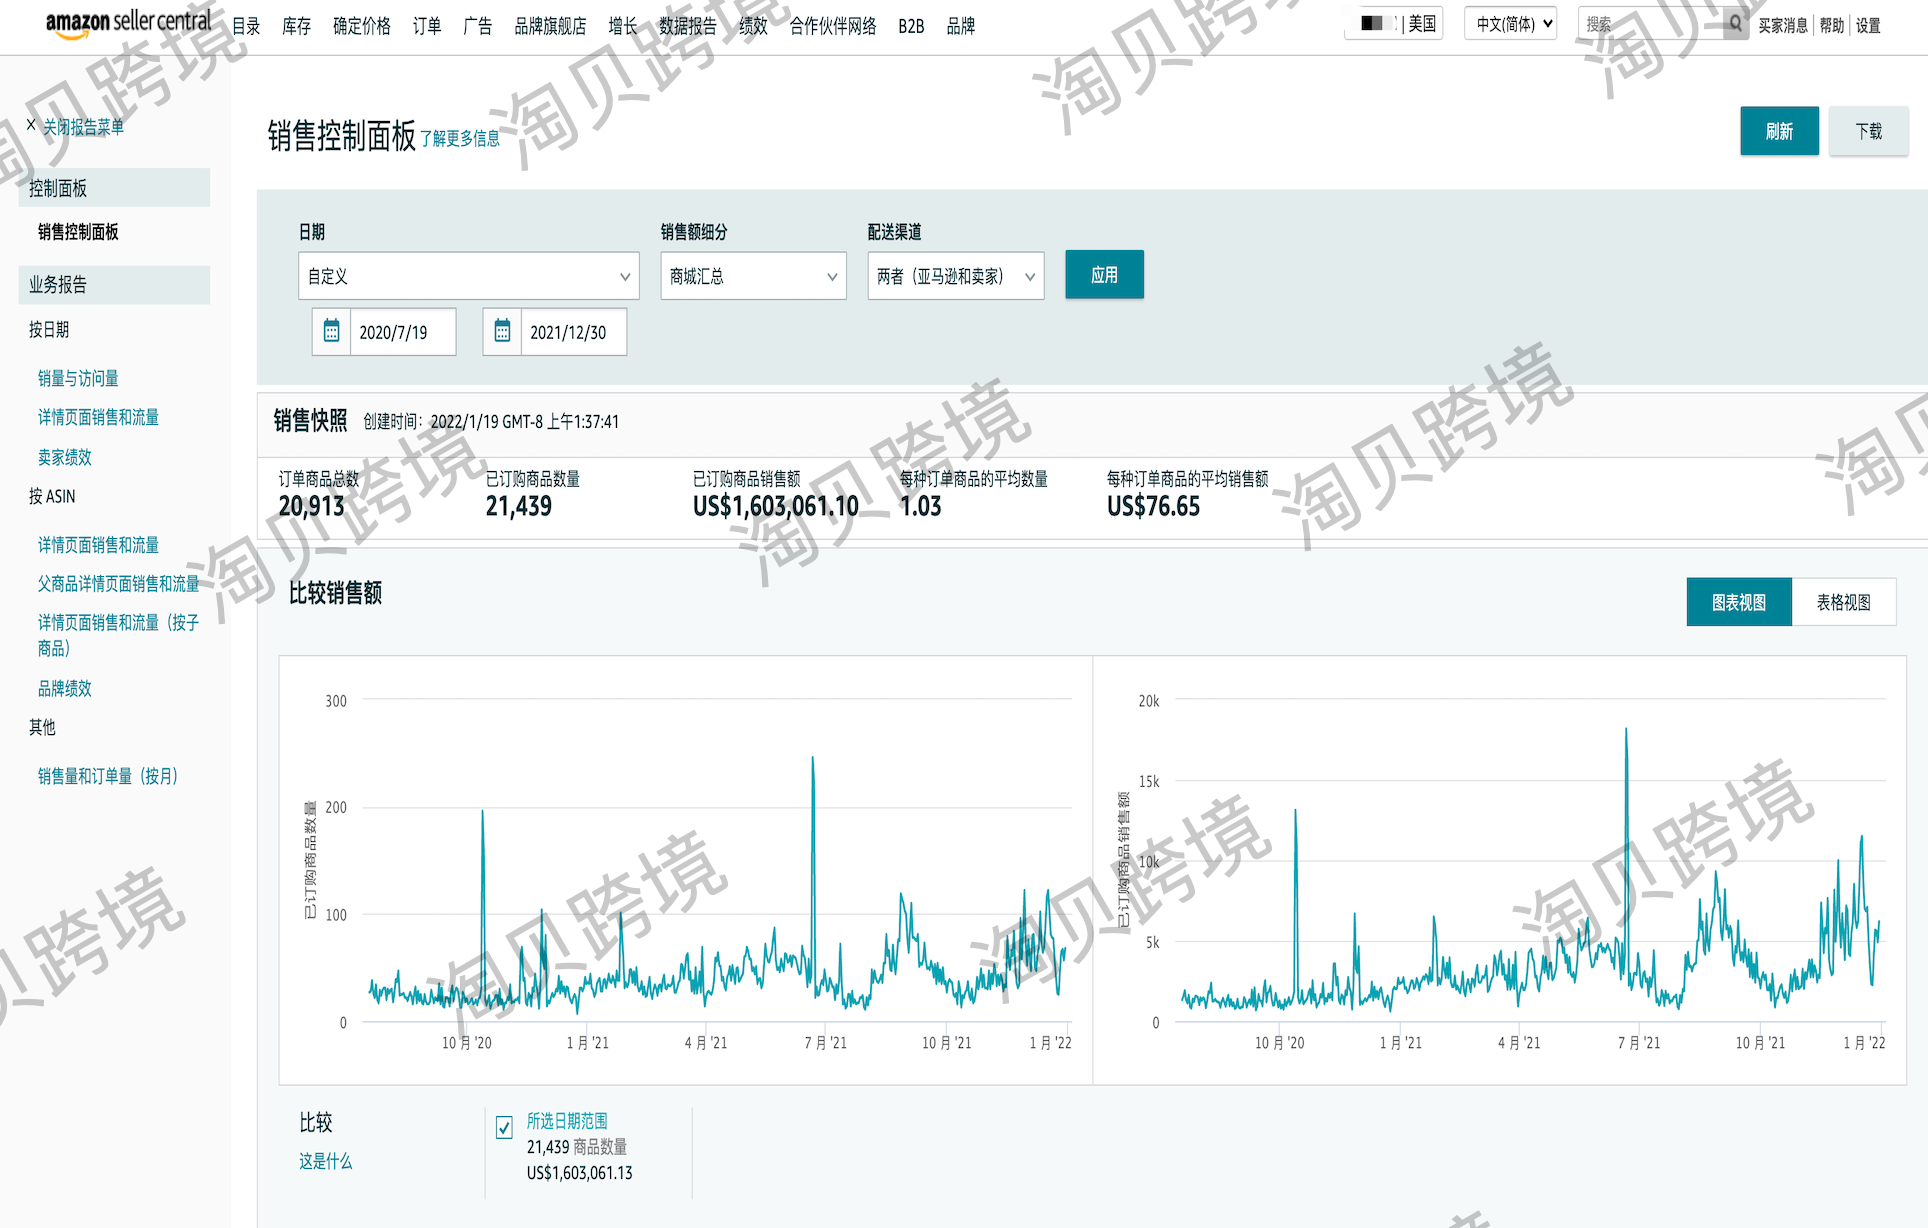1928x1228 pixels.
Task: Switch to table view
Action: tap(1843, 602)
